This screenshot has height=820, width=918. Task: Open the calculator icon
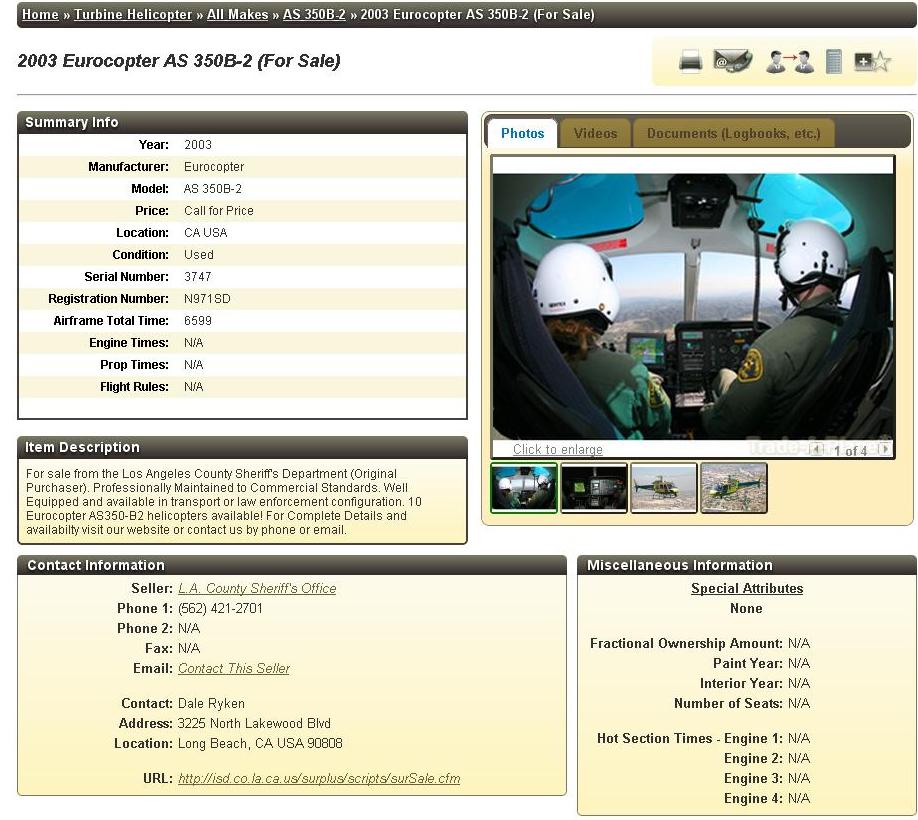(x=833, y=62)
